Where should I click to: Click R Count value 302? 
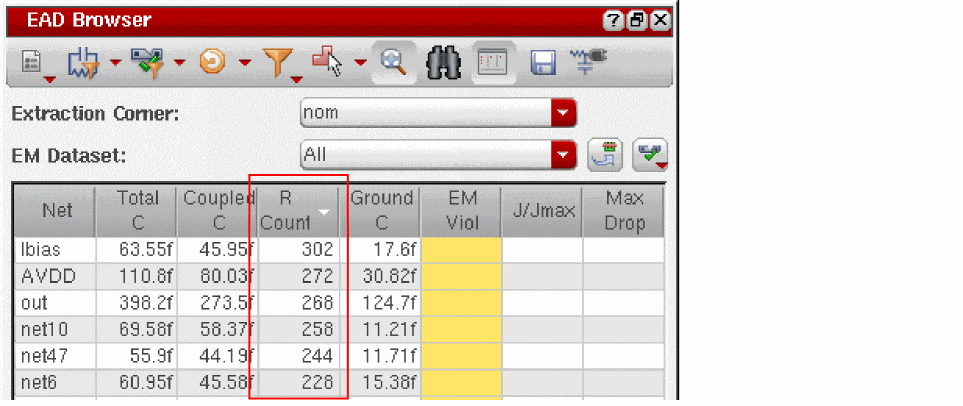click(x=317, y=250)
